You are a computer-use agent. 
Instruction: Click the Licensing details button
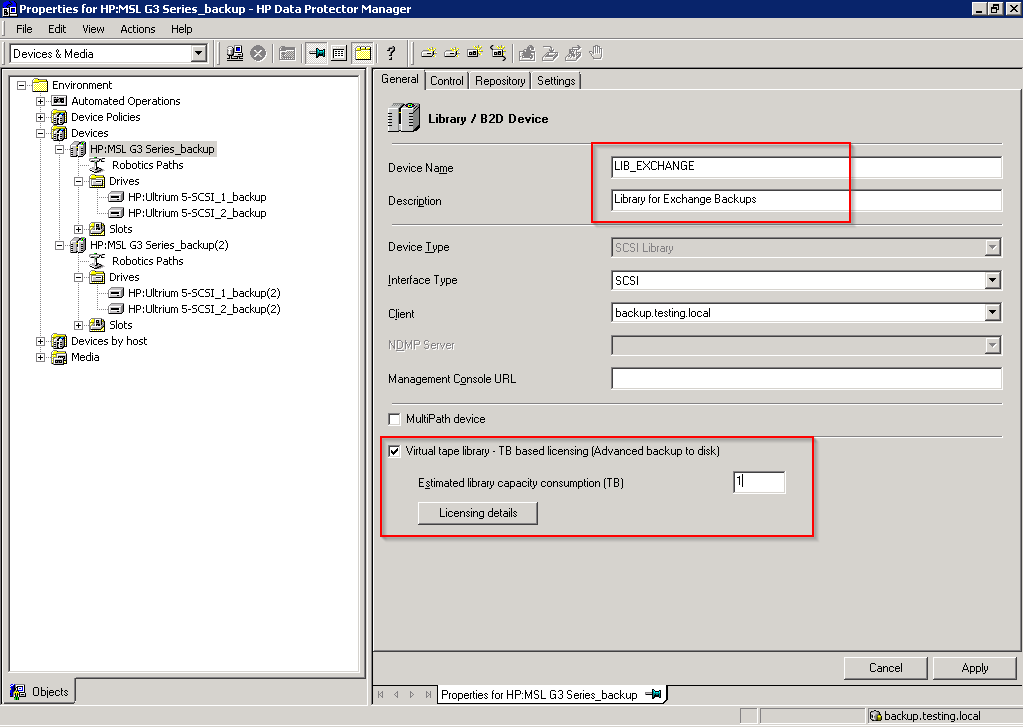(x=477, y=513)
